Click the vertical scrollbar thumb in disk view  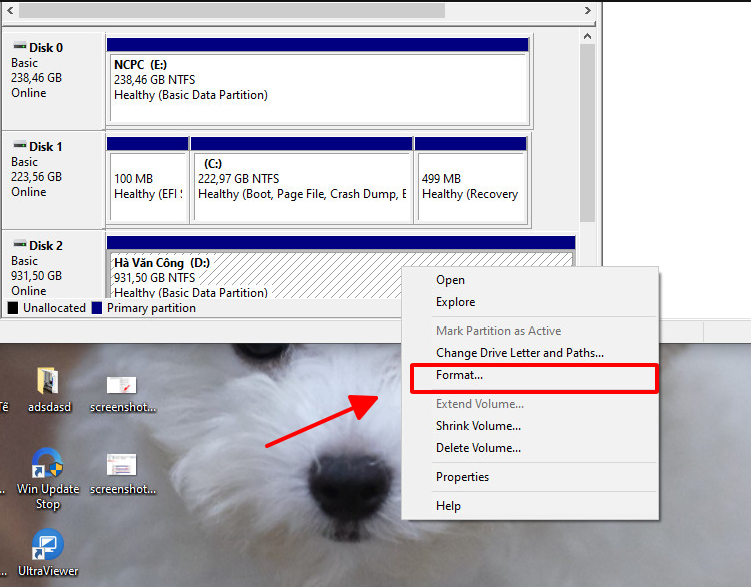point(587,133)
